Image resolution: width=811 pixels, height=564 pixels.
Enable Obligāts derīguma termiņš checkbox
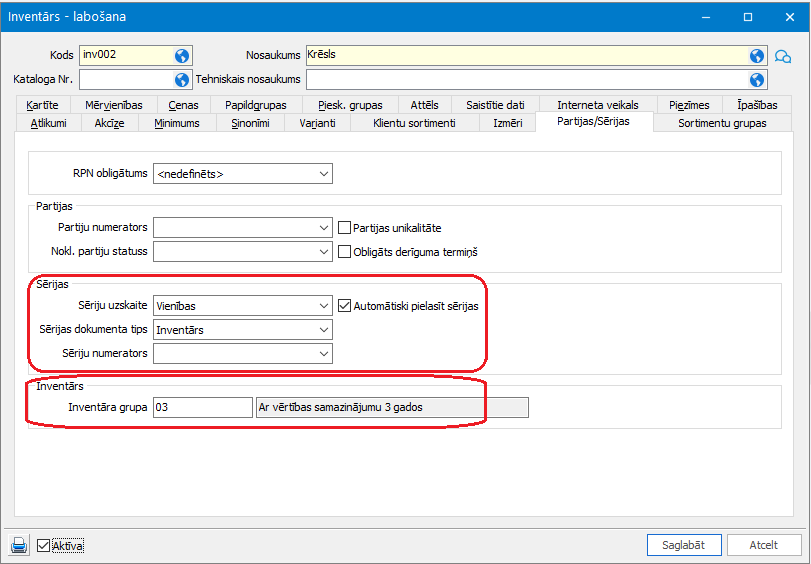(344, 252)
